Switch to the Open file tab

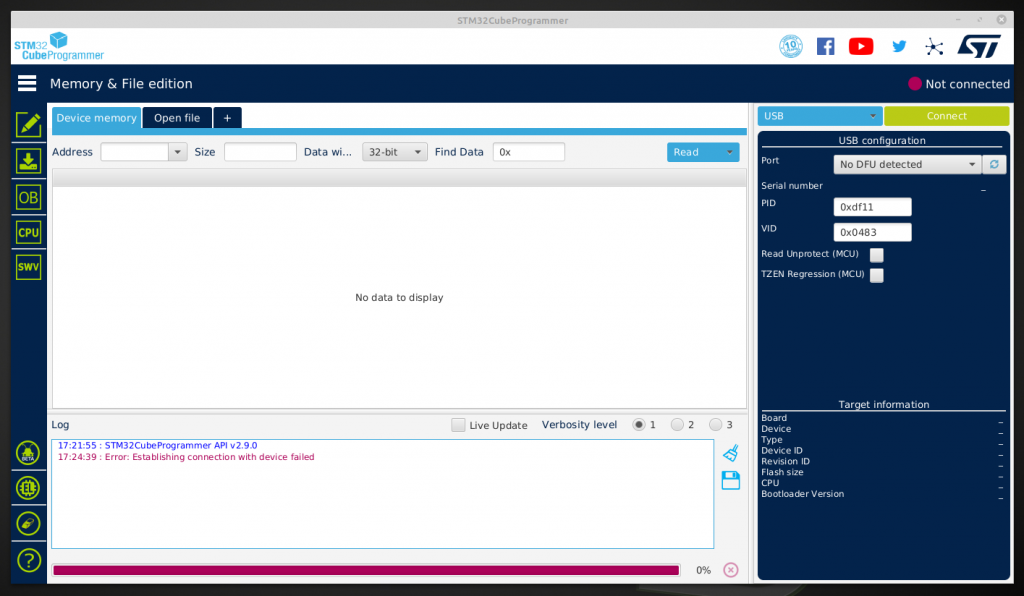(176, 118)
